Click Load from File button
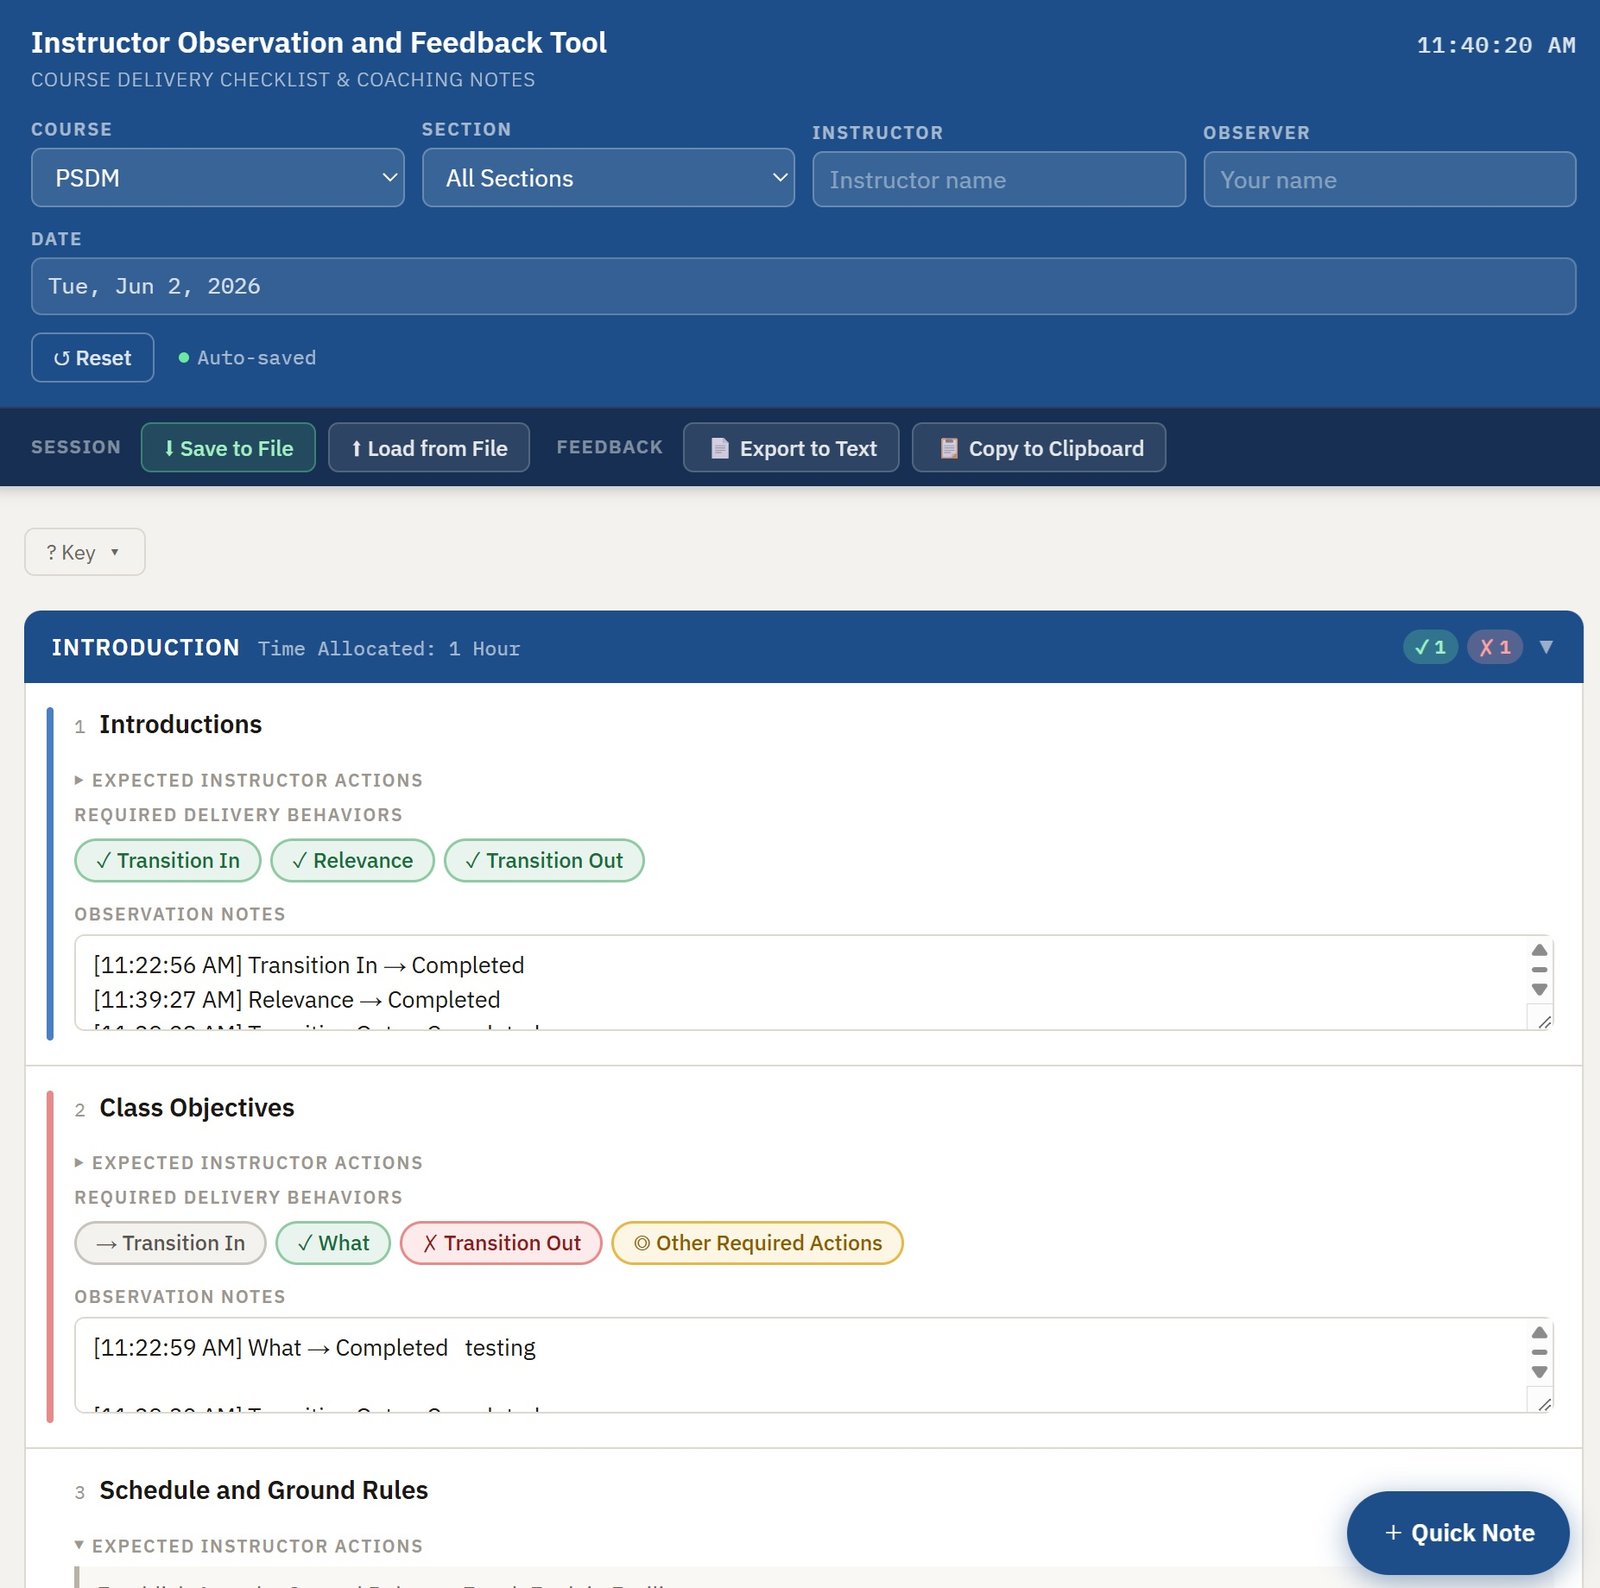 click(x=429, y=448)
